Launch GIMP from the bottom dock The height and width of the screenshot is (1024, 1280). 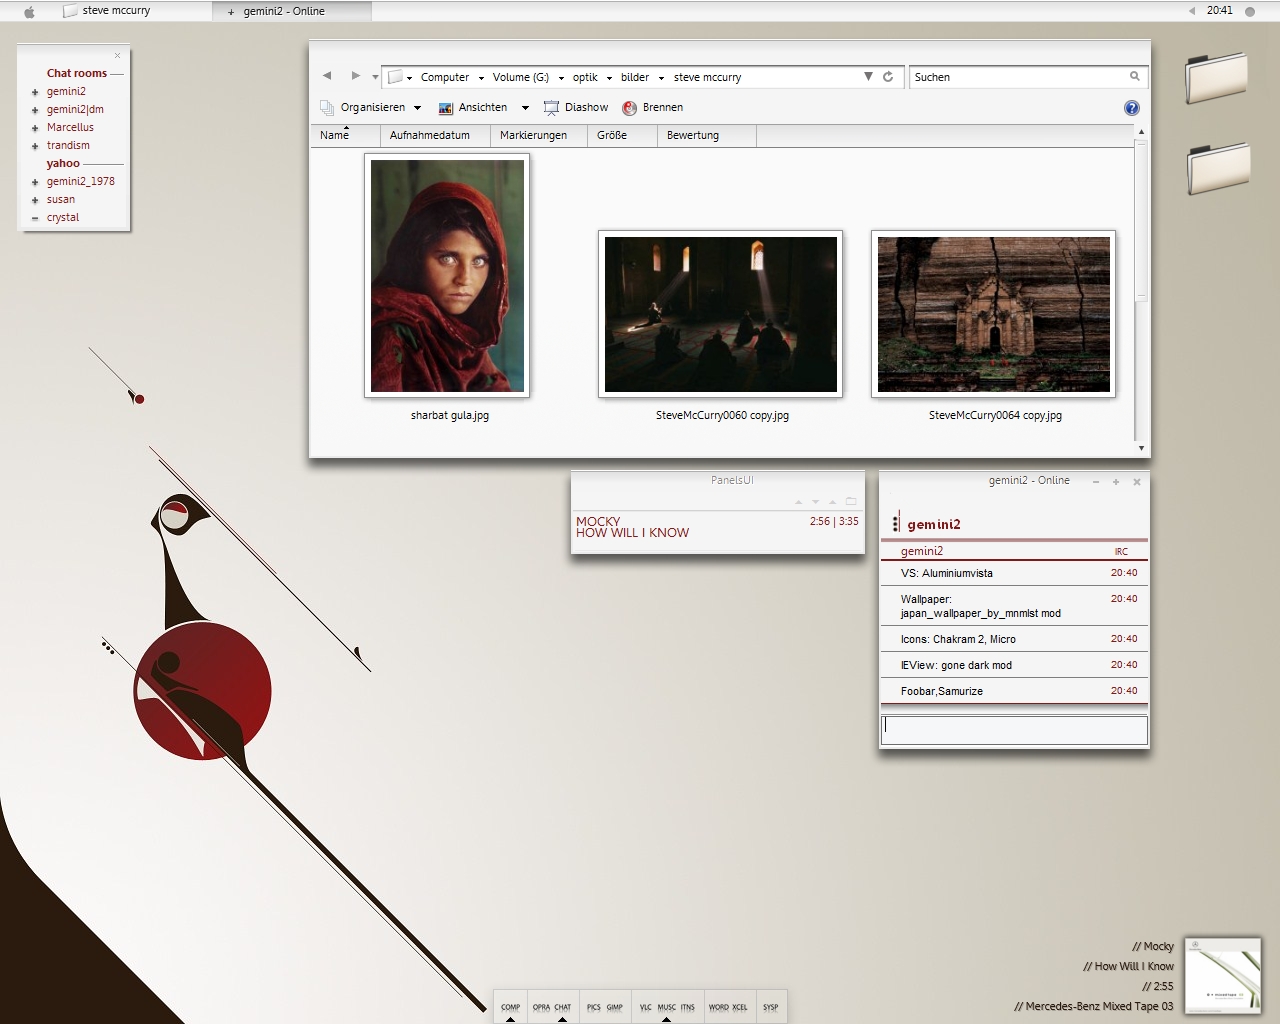614,1007
